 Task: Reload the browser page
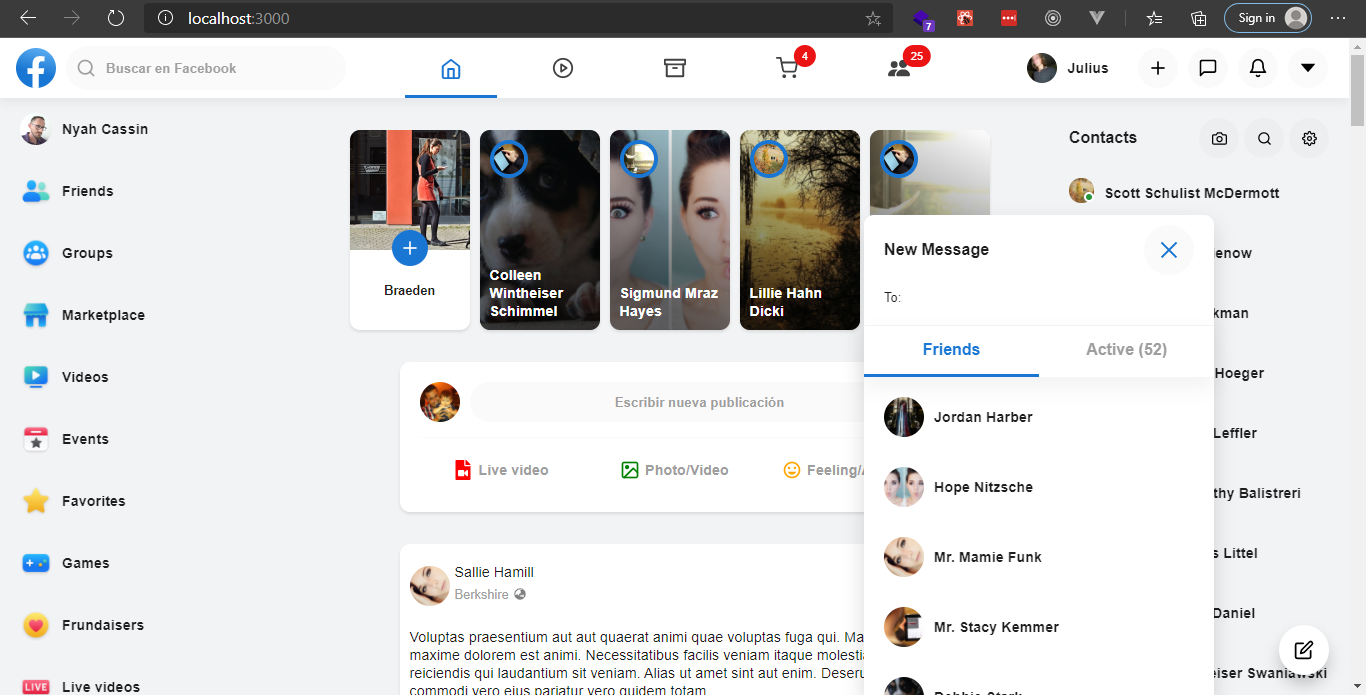coord(116,18)
